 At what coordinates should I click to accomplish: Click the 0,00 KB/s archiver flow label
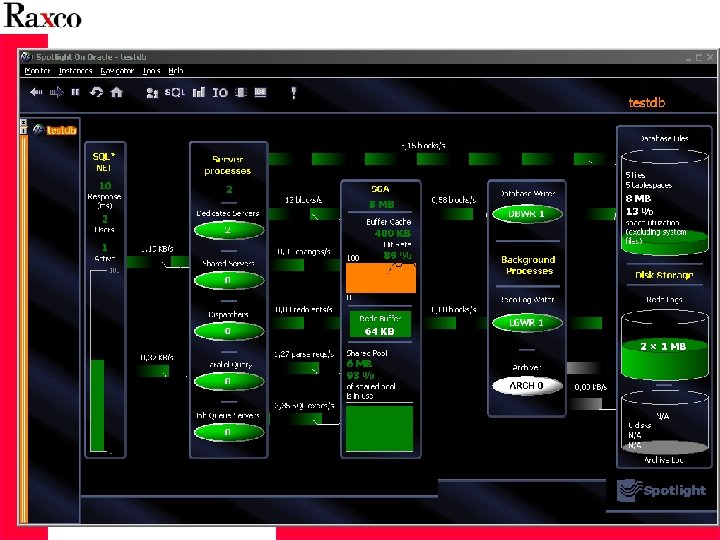pyautogui.click(x=591, y=387)
